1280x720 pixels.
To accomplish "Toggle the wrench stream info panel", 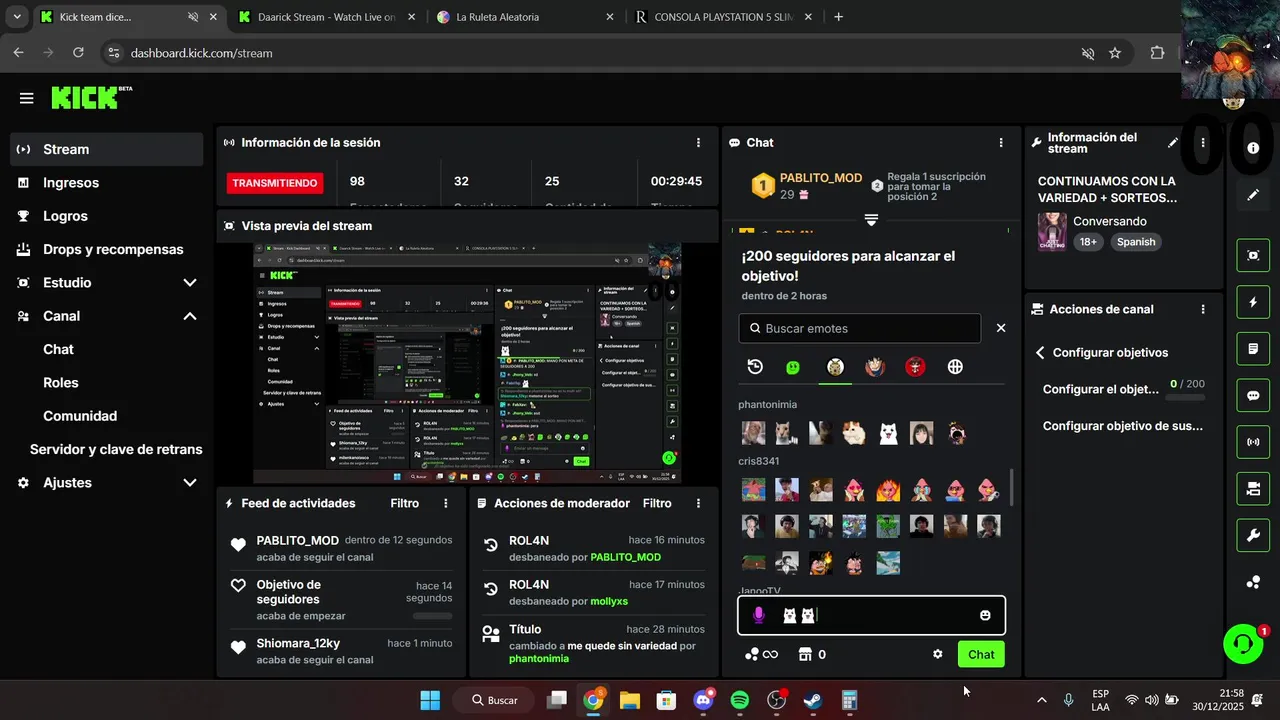I will point(1253,536).
